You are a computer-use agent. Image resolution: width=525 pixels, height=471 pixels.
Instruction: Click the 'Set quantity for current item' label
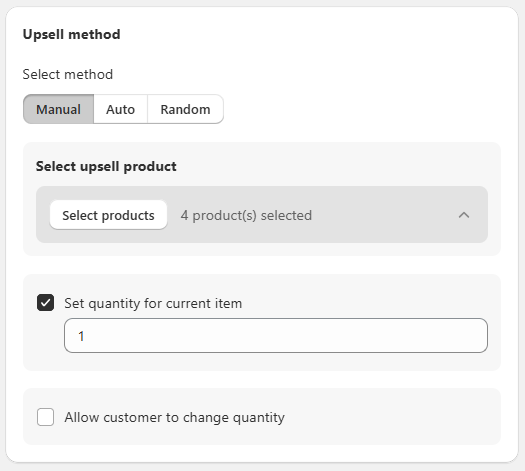point(153,303)
